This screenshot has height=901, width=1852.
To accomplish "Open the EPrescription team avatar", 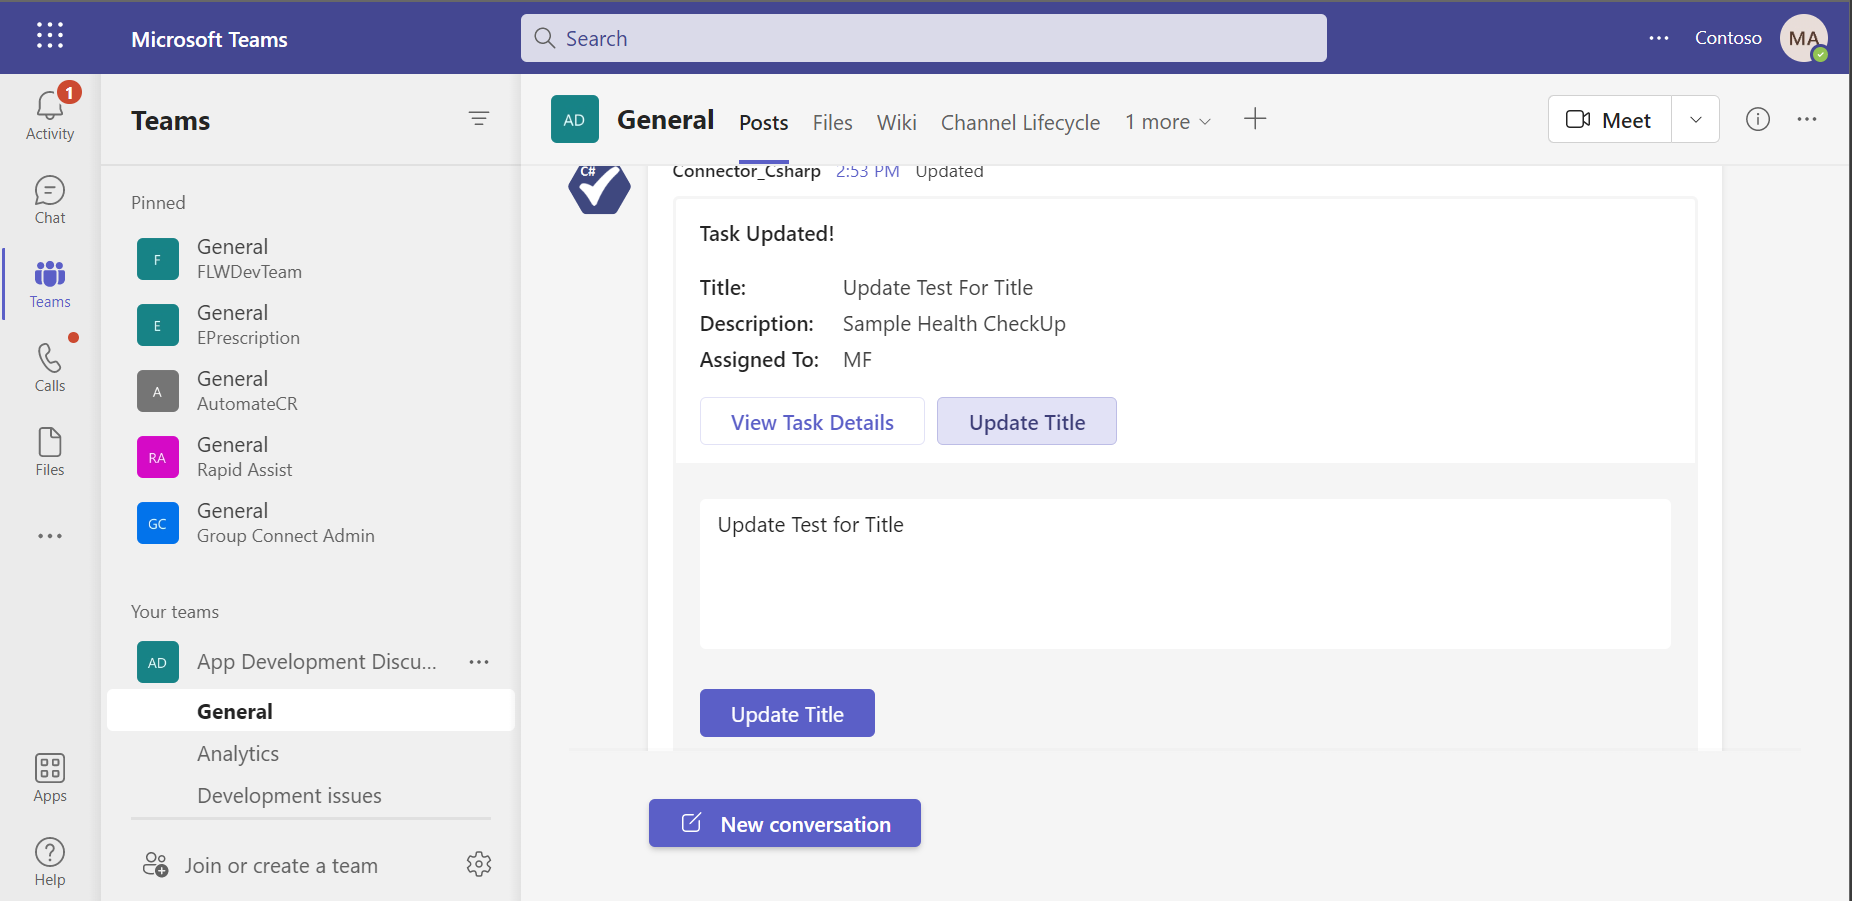I will (158, 325).
